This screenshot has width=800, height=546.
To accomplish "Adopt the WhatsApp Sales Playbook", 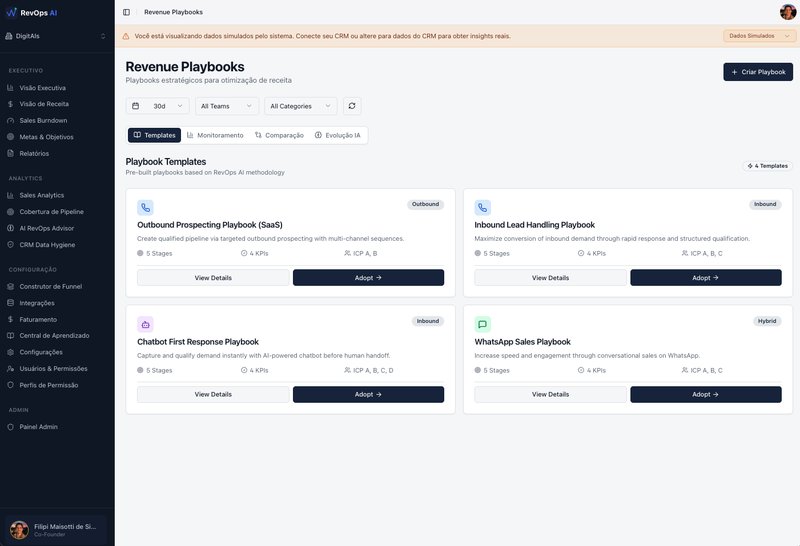I will coord(706,394).
